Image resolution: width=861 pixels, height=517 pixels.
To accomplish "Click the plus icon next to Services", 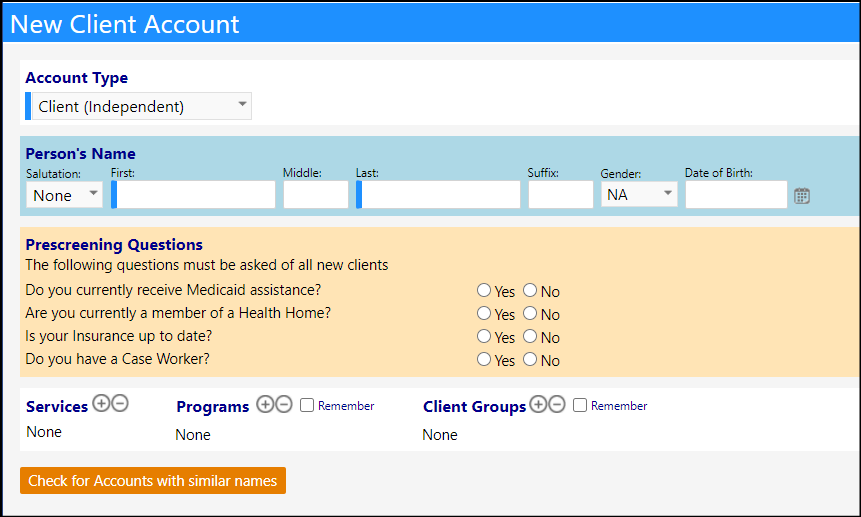I will click(101, 403).
